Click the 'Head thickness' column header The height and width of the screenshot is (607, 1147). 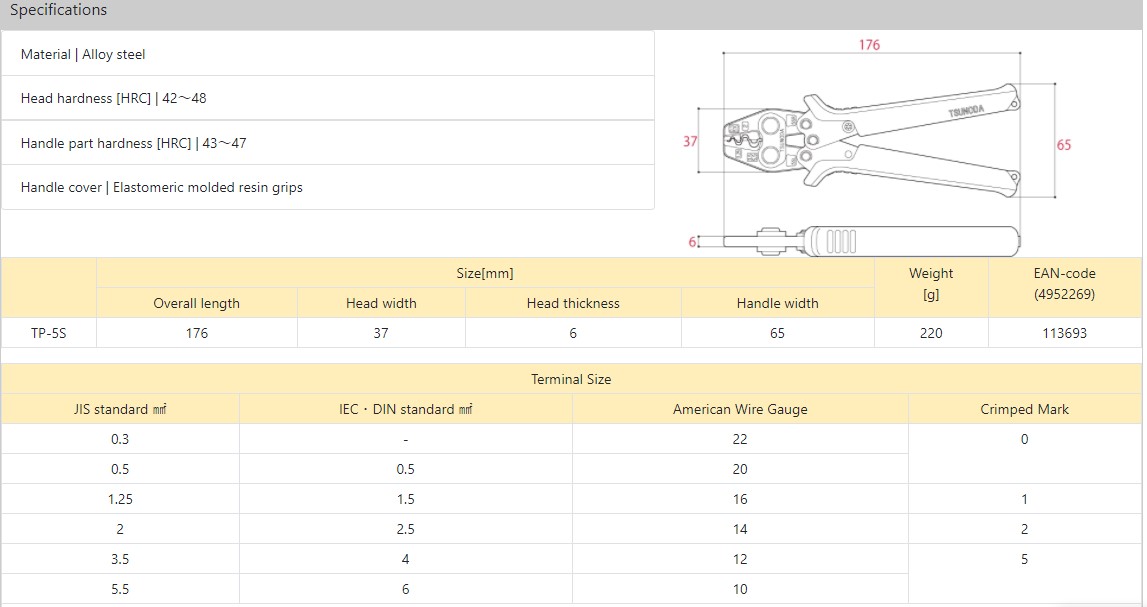[x=573, y=303]
